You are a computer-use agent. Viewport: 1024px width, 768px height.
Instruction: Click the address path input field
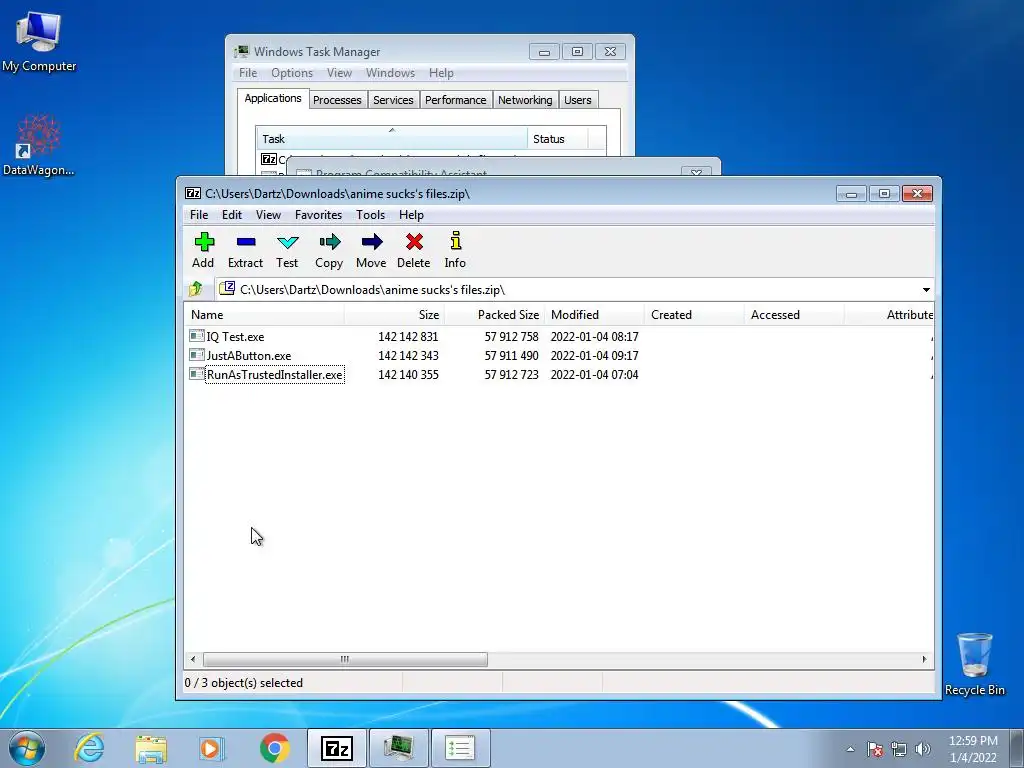click(567, 289)
